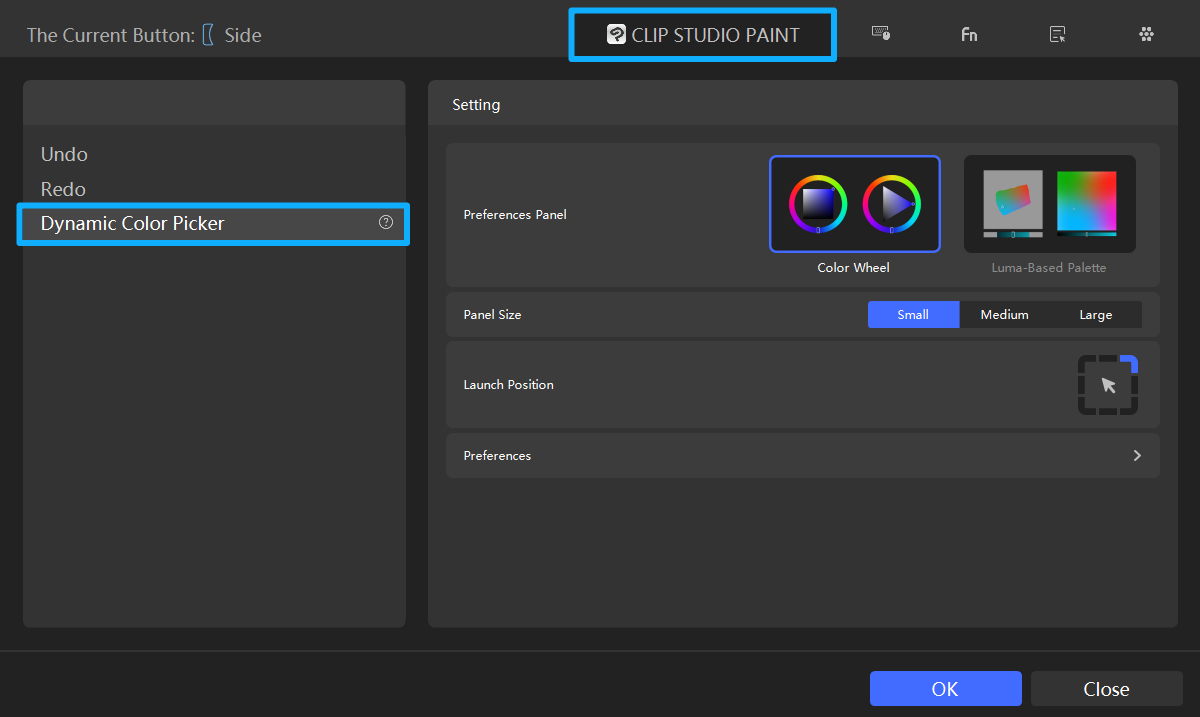1200x717 pixels.
Task: Click the Launch Position cursor icon
Action: 1108,384
